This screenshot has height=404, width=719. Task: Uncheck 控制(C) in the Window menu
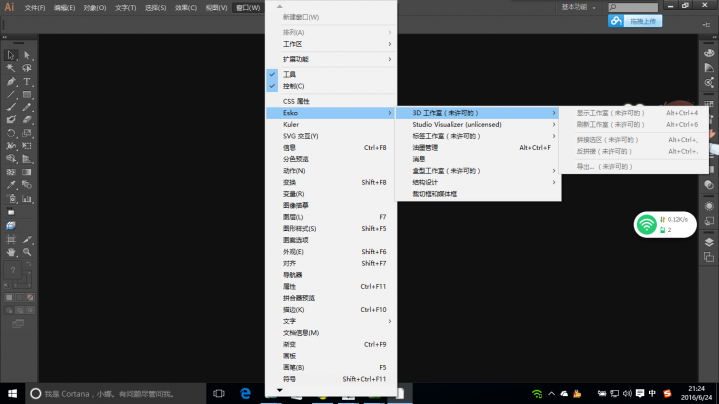(x=293, y=86)
